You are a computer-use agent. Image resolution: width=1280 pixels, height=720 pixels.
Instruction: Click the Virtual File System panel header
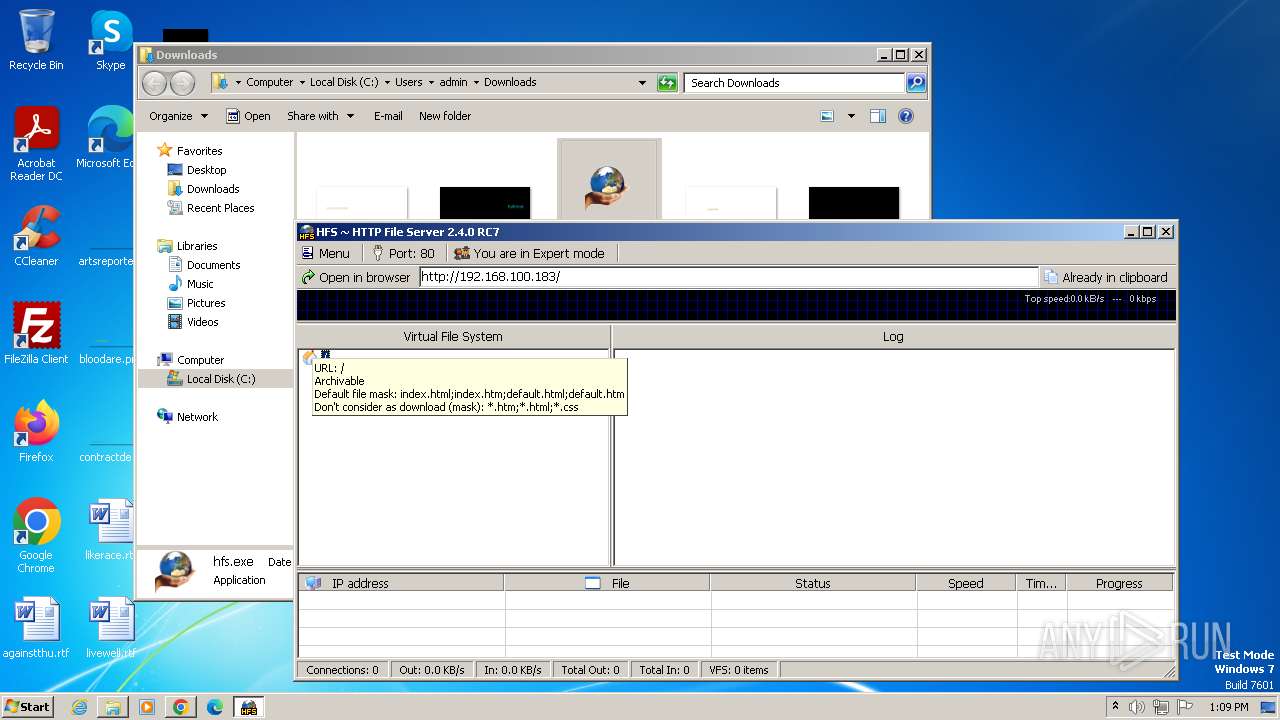[453, 336]
